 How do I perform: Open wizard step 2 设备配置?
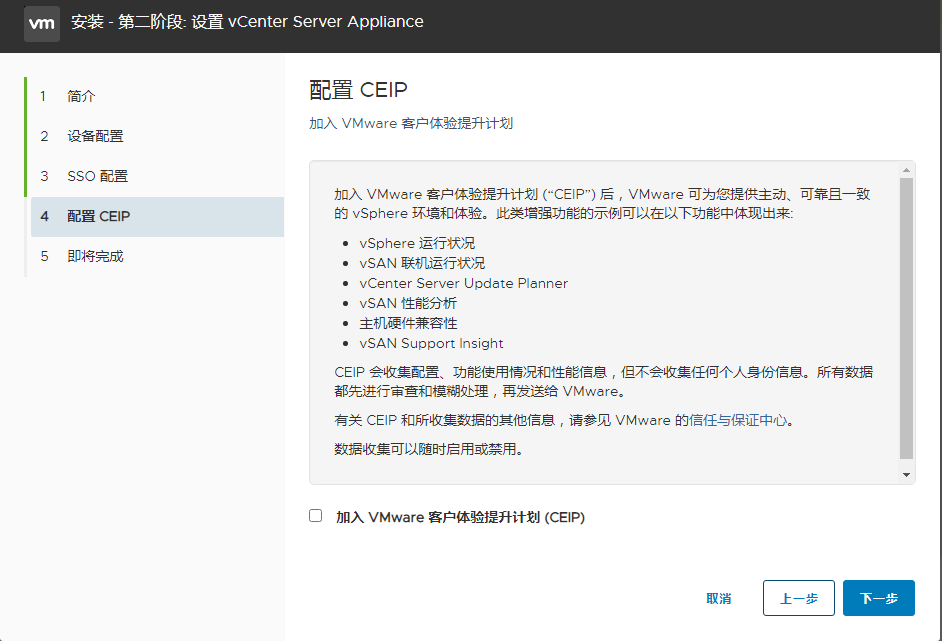(x=157, y=136)
